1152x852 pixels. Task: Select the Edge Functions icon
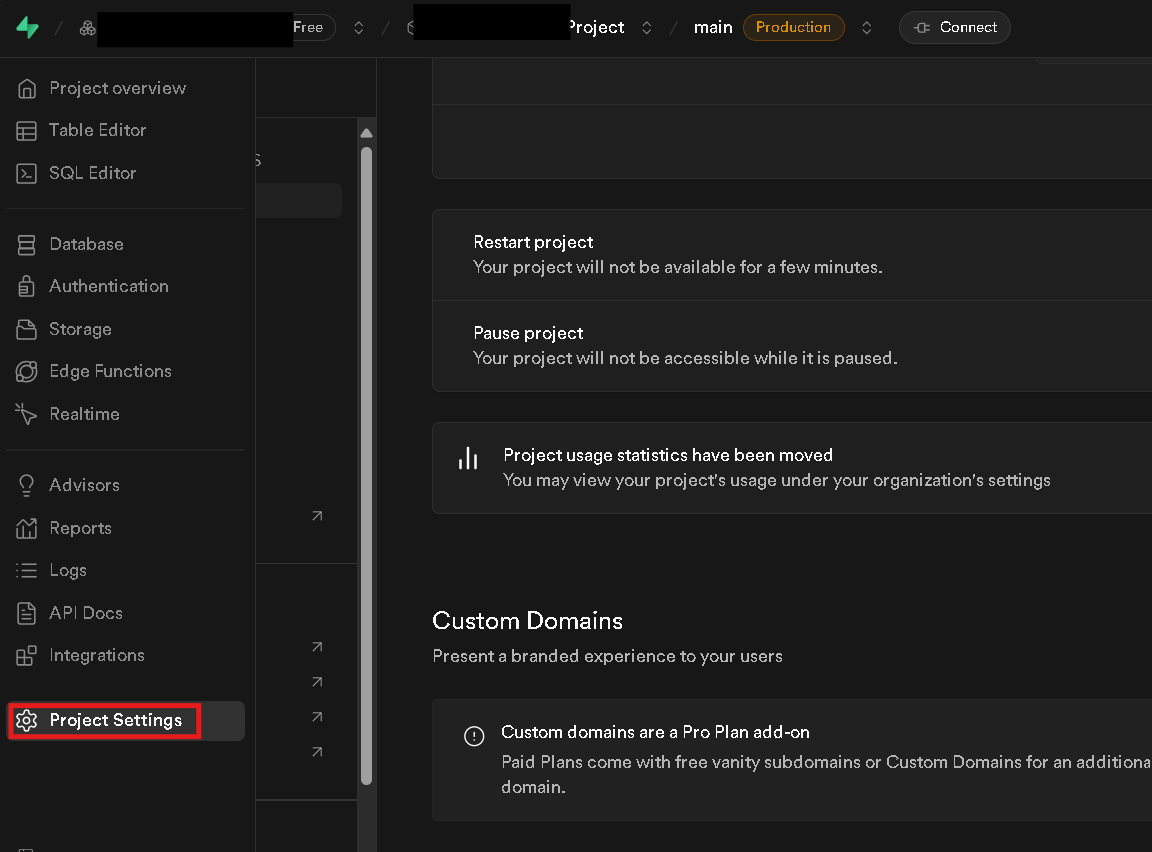click(110, 371)
